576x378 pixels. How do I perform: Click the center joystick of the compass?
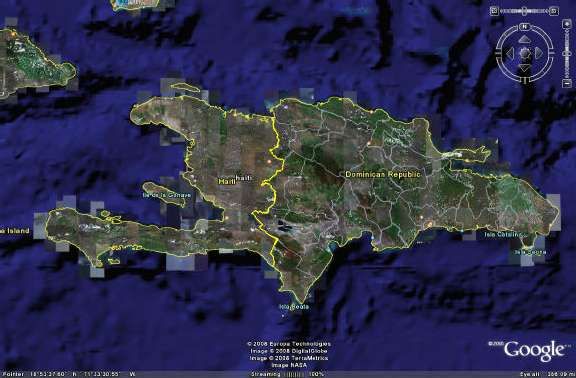point(525,53)
